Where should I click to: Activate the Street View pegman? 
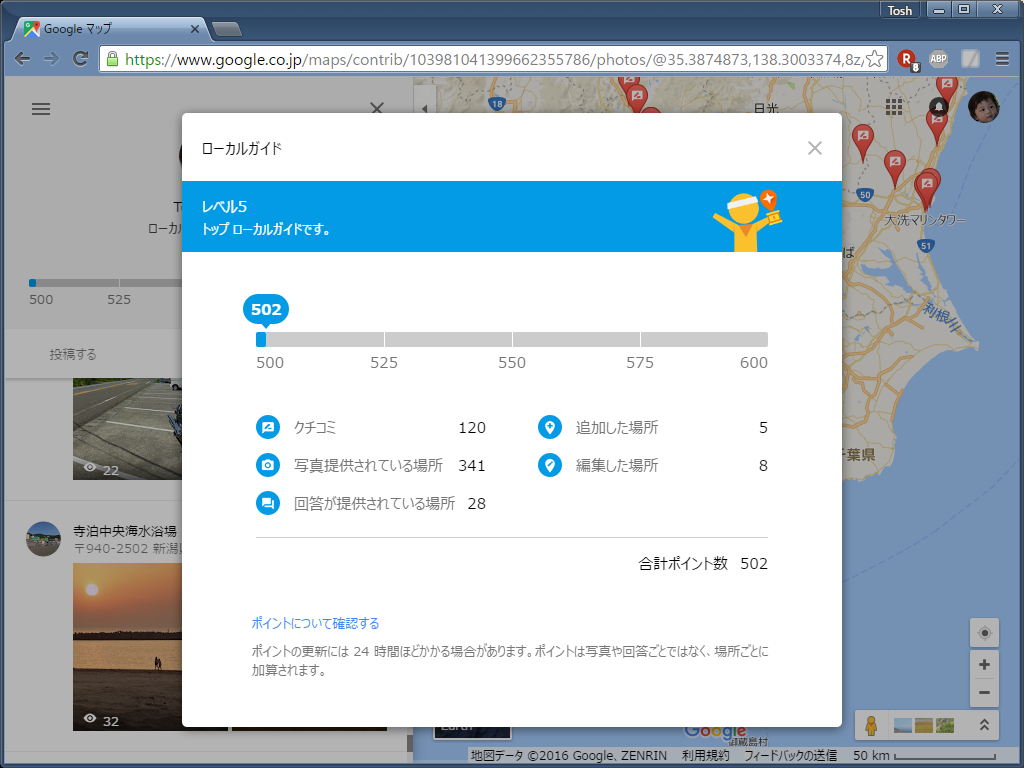click(x=871, y=725)
